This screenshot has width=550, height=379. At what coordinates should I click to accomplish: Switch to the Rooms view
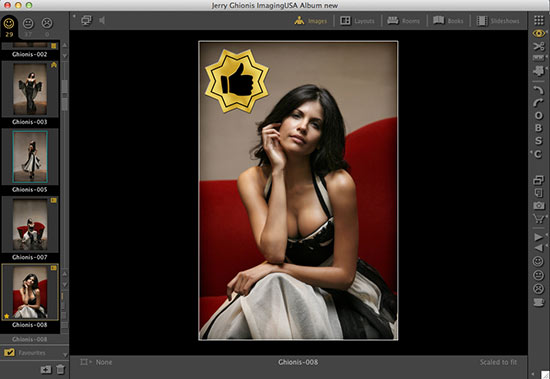(403, 21)
